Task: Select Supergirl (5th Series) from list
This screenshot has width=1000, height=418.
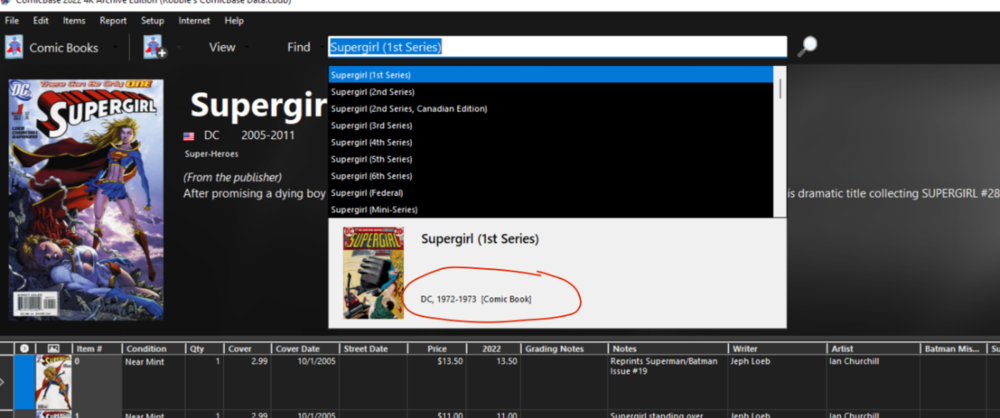Action: tap(550, 159)
